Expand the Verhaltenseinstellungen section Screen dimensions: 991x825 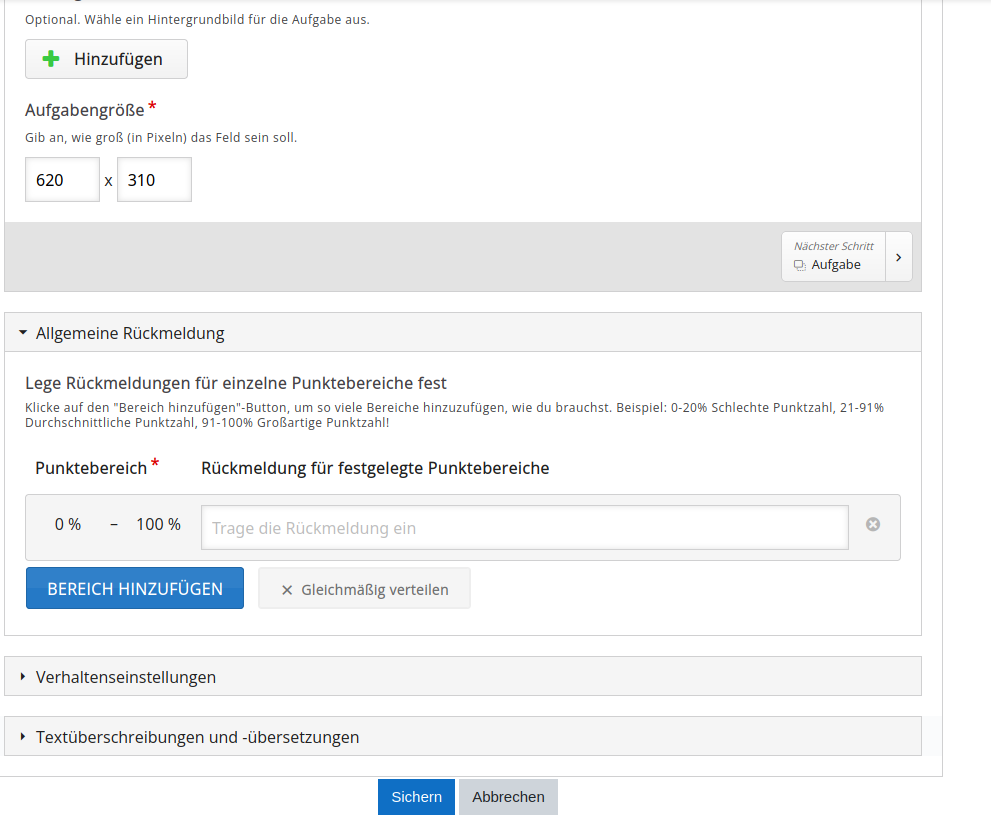(x=463, y=676)
